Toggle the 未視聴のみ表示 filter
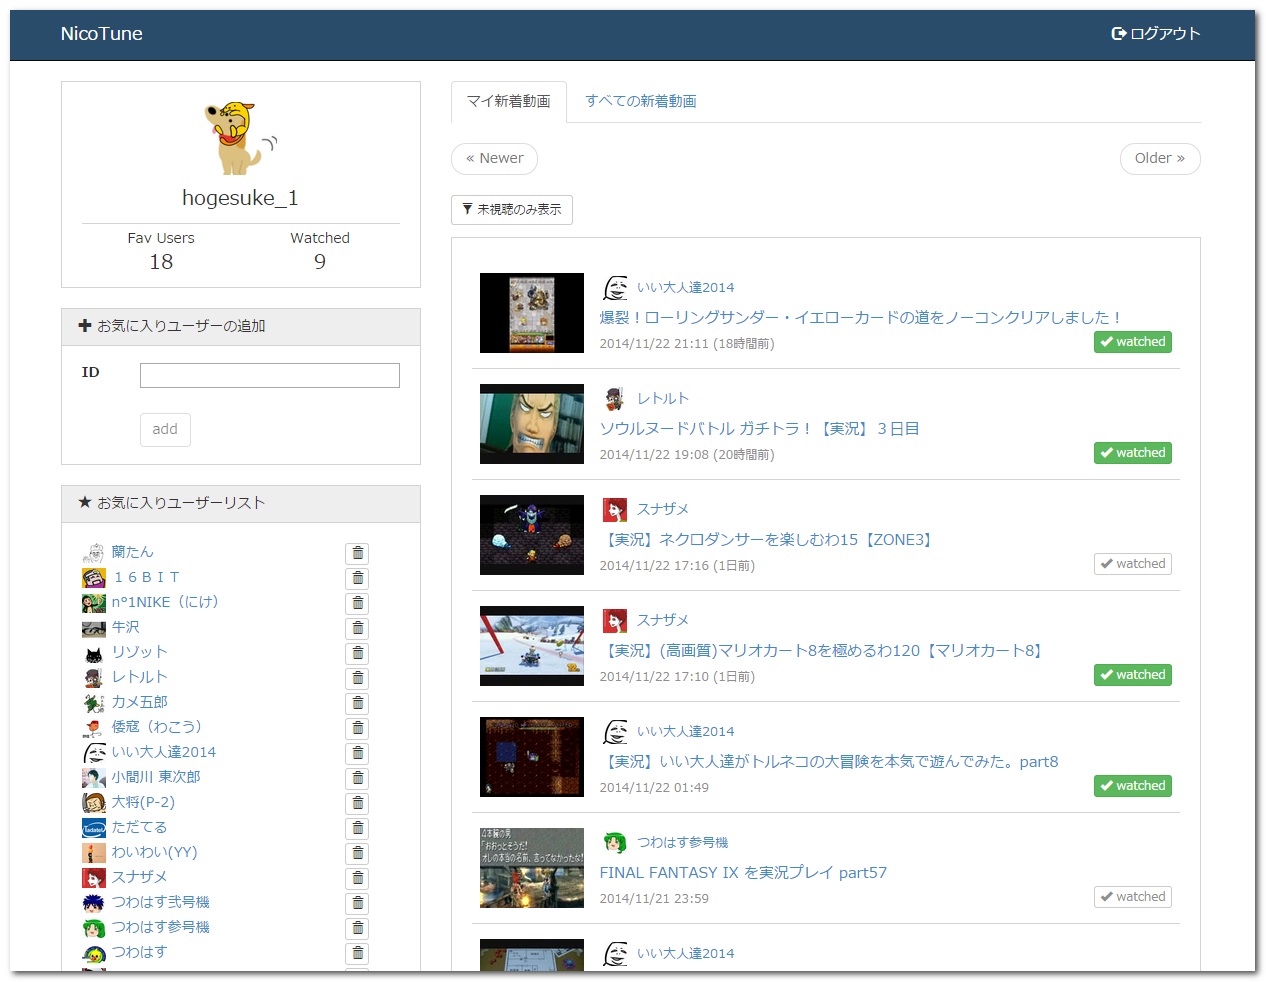Viewport: 1266px width, 982px height. coord(511,210)
